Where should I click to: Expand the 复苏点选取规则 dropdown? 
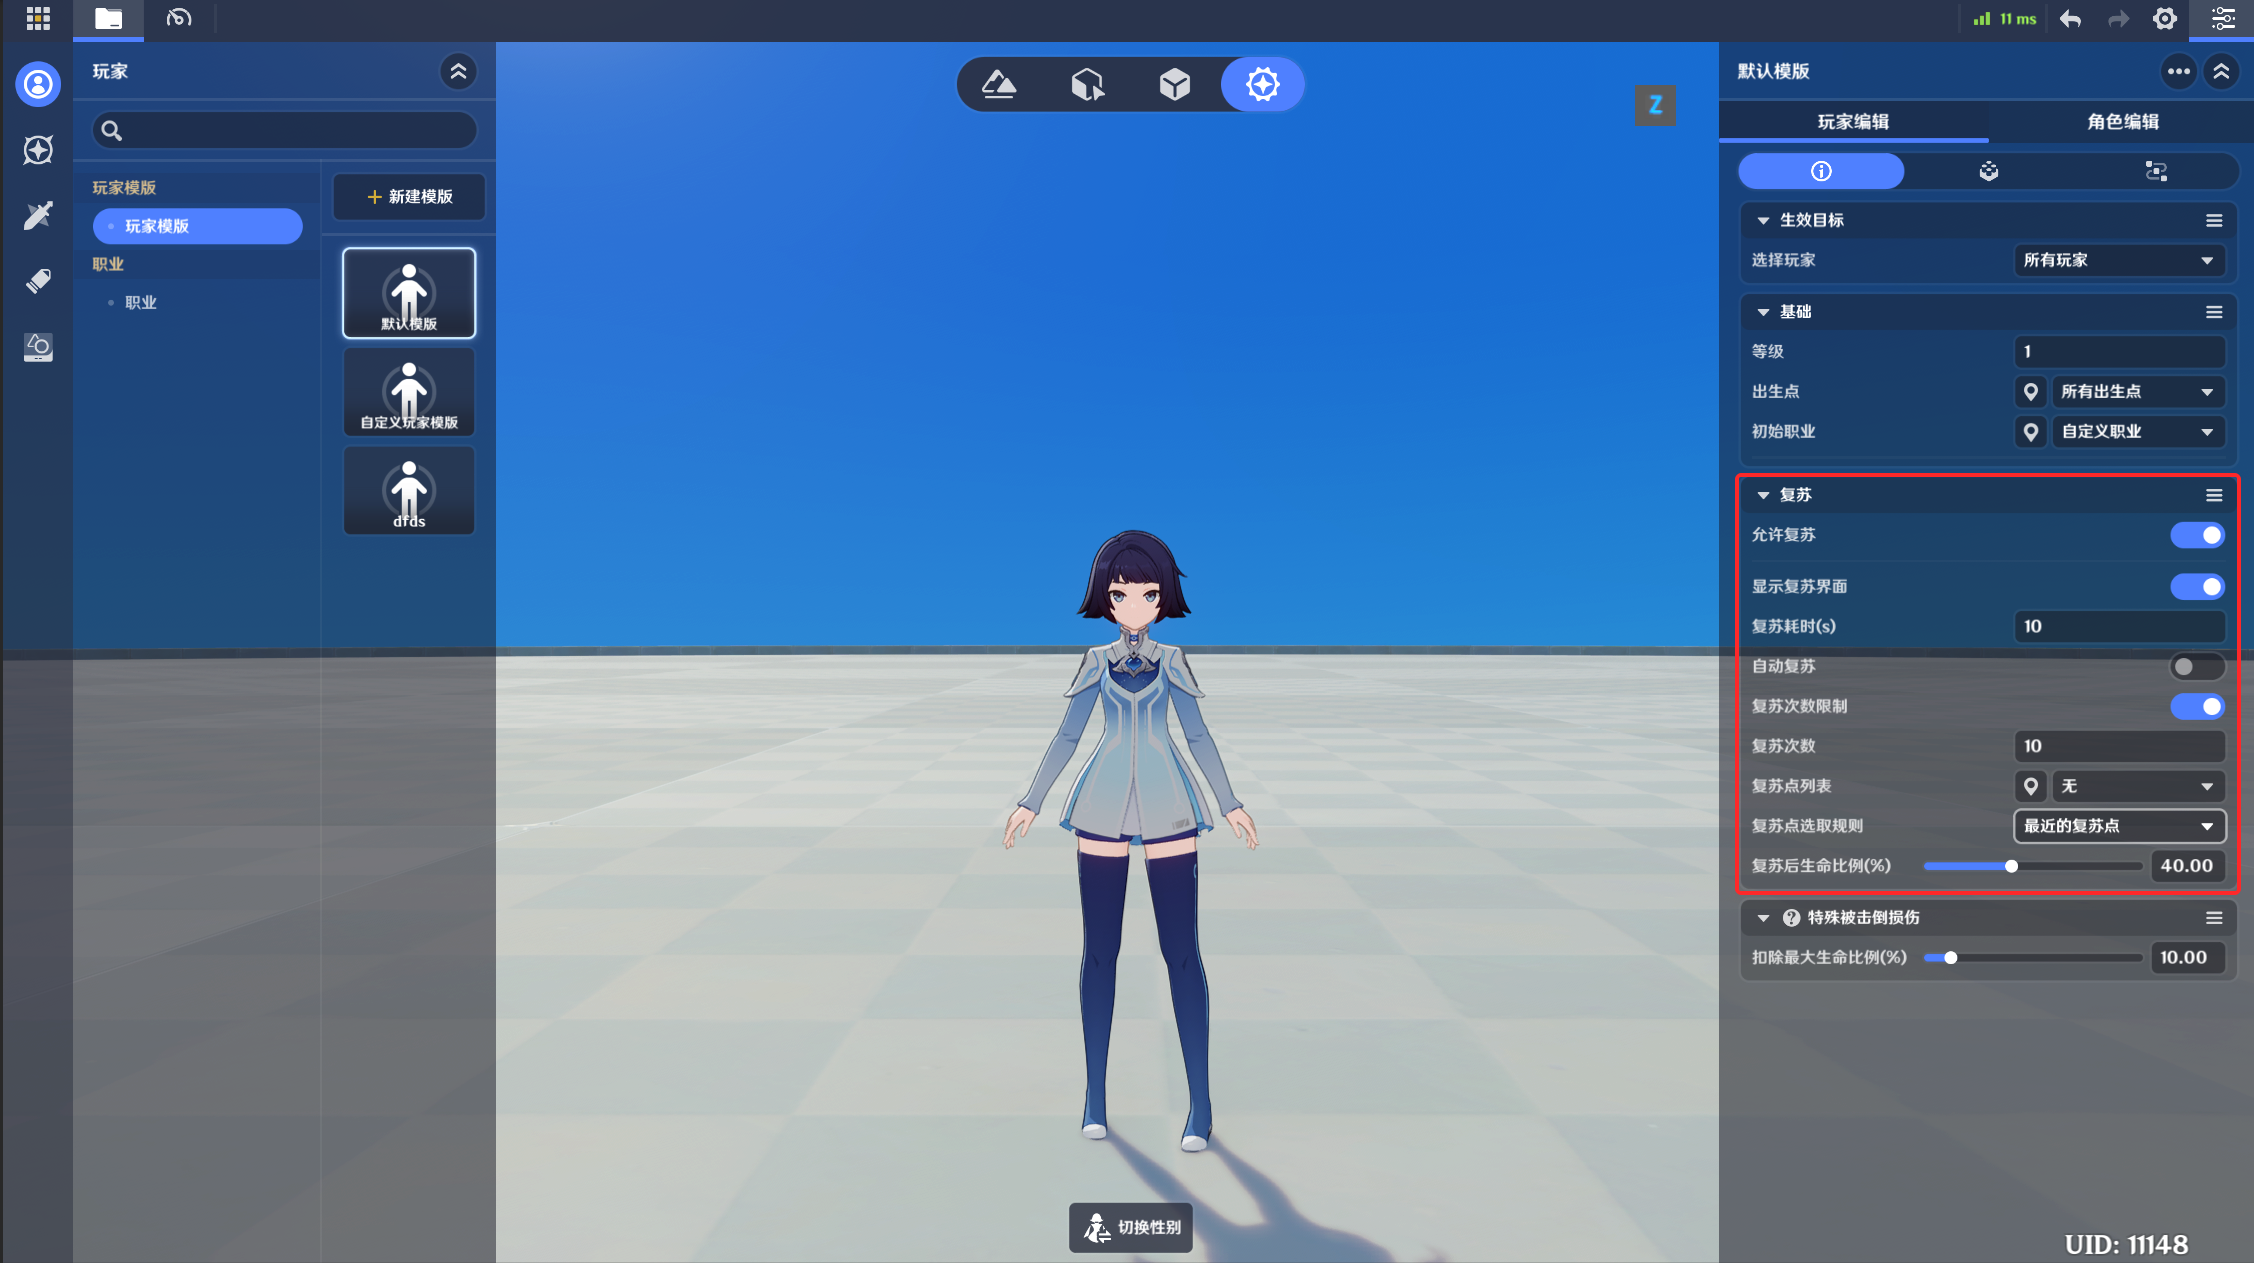2118,826
